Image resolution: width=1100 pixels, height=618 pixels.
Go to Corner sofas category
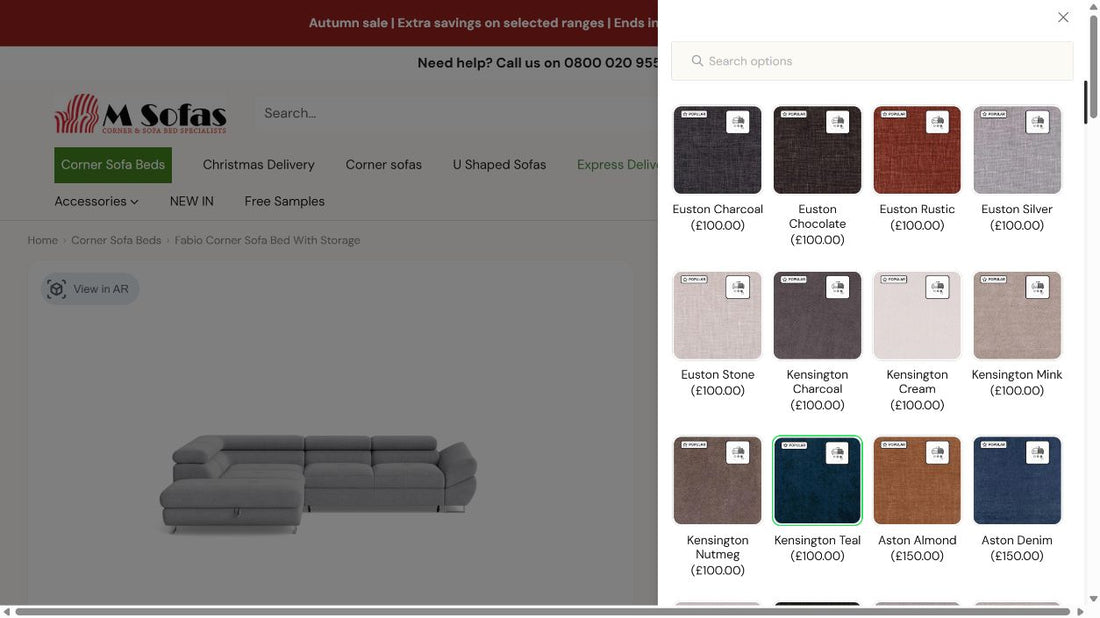tap(384, 165)
